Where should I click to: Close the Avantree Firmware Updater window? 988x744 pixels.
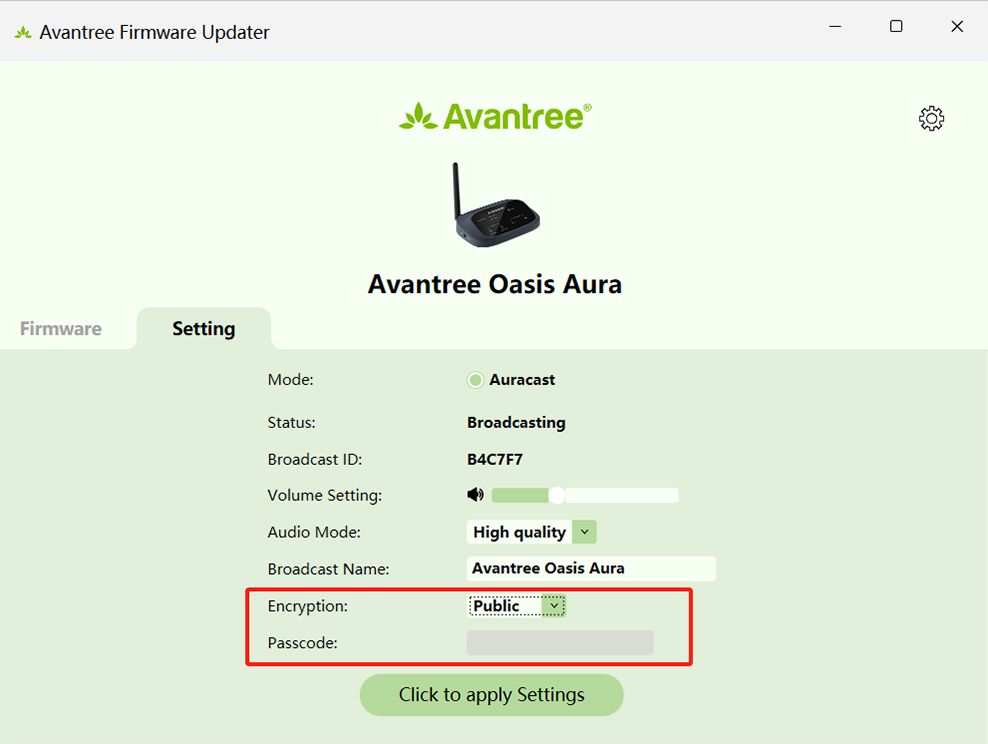(x=957, y=27)
